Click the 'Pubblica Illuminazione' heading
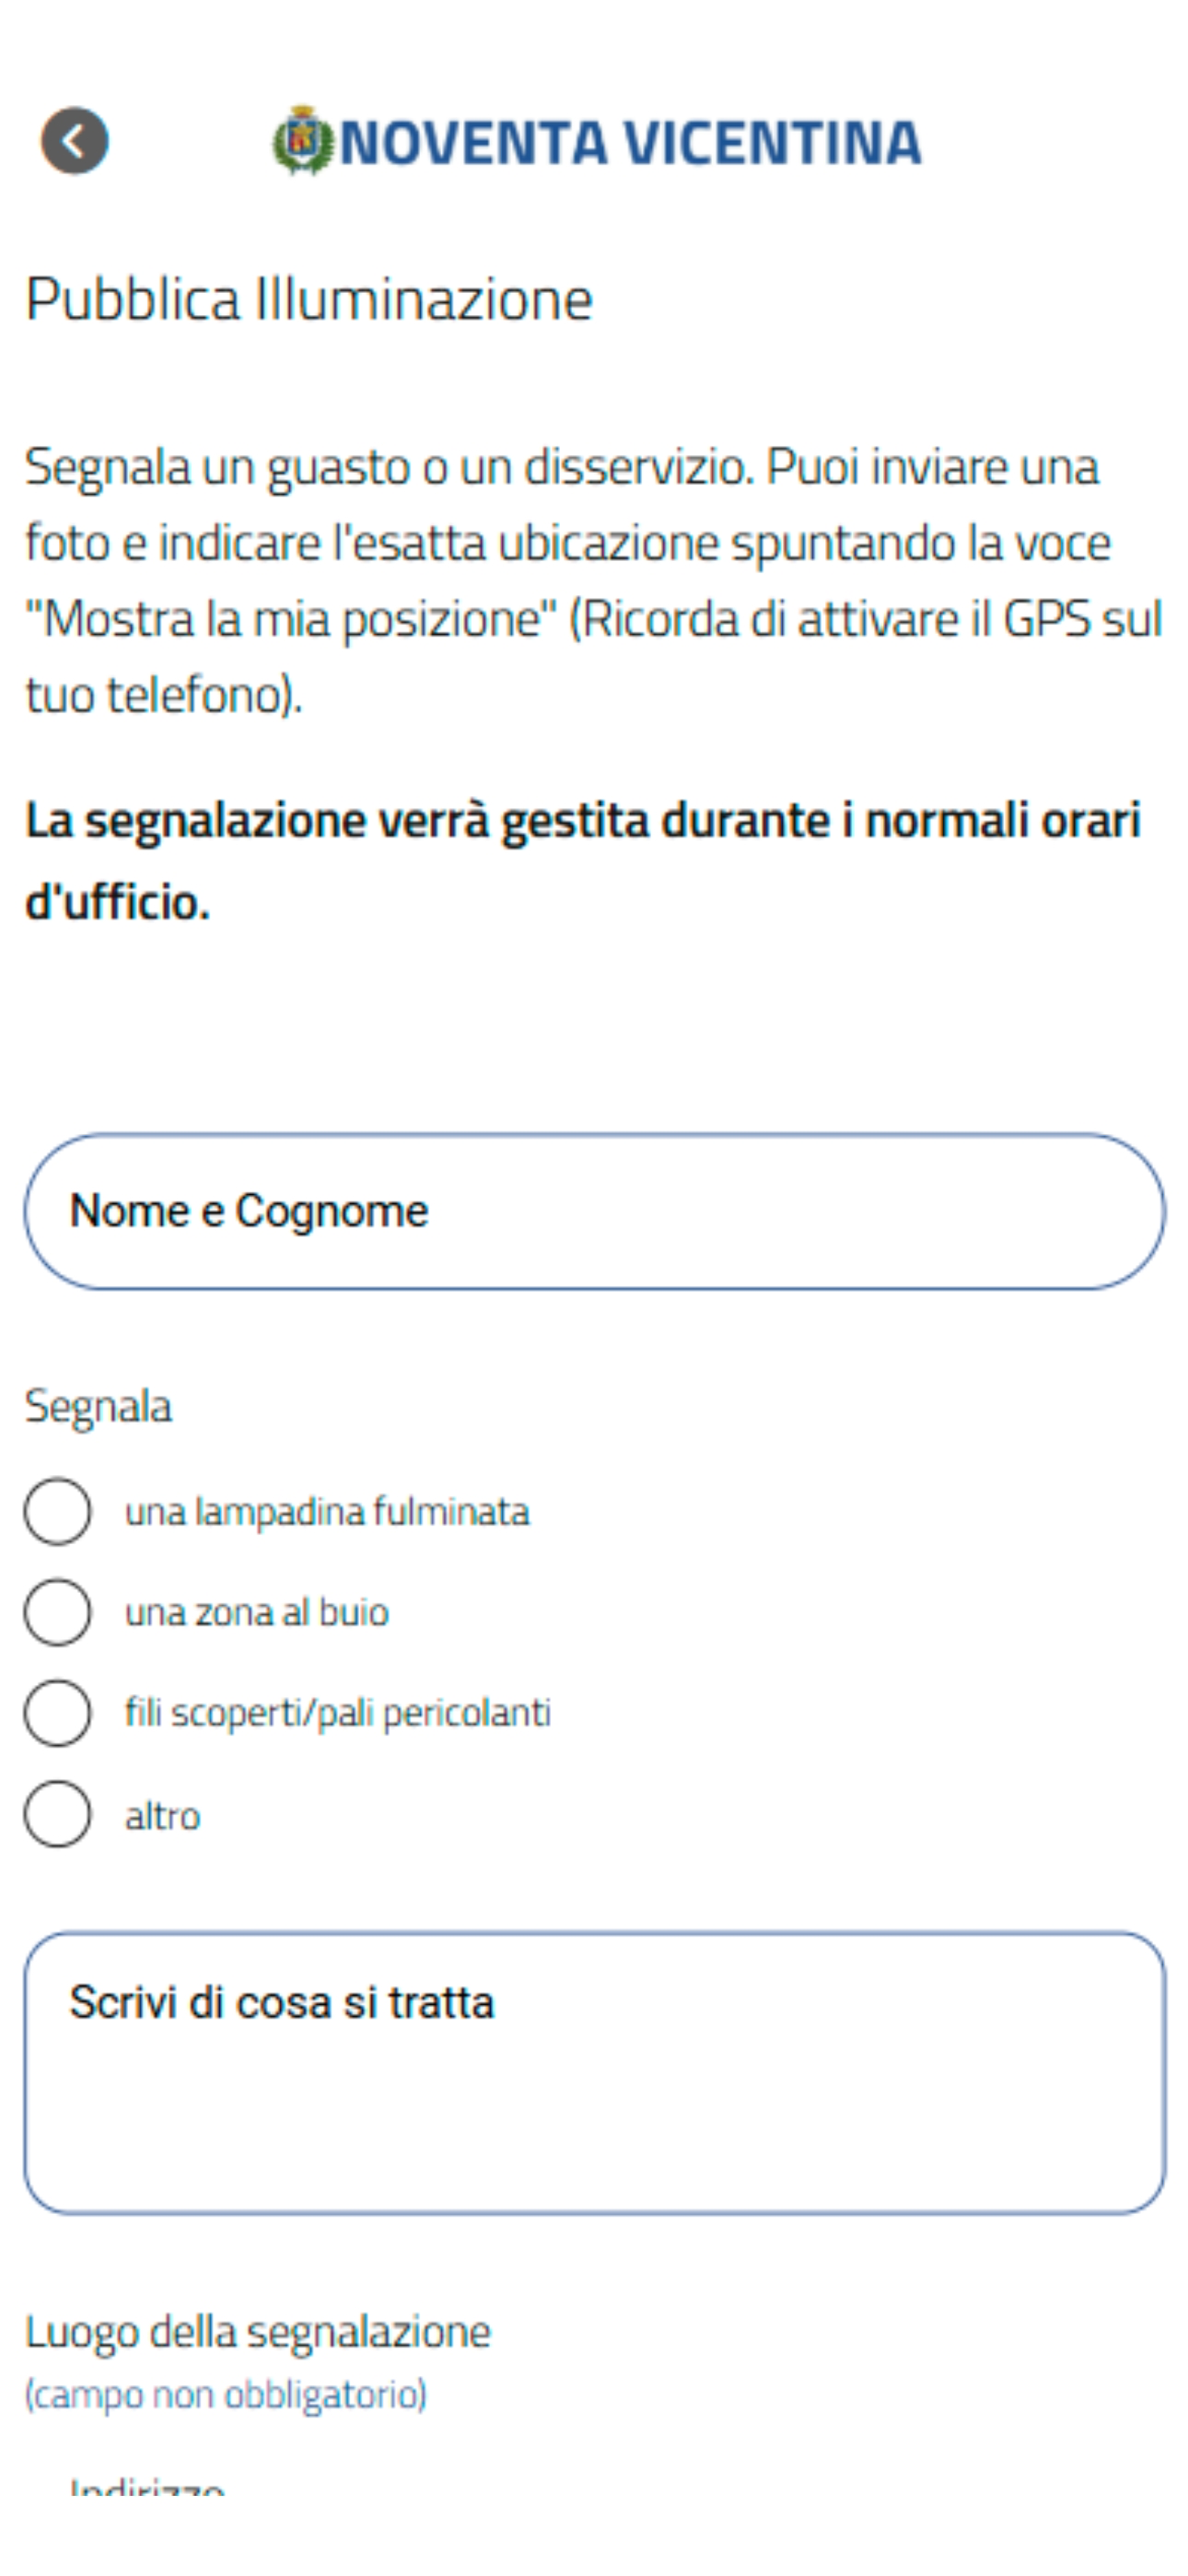Screen dimensions: 1188x2576 tap(309, 299)
